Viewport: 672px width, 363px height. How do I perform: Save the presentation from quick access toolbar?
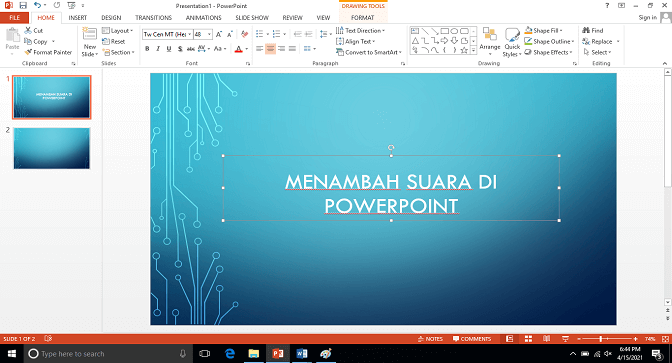(23, 6)
